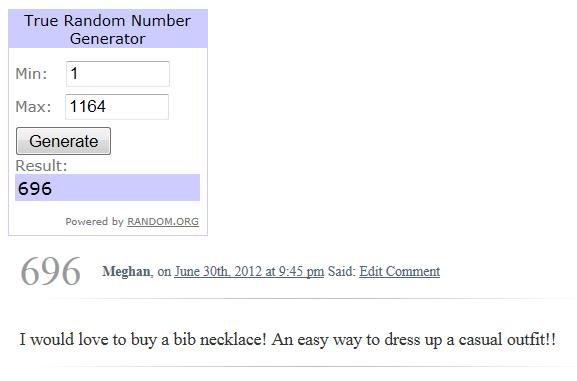The height and width of the screenshot is (381, 577).
Task: Click the Max: label
Action: point(33,107)
